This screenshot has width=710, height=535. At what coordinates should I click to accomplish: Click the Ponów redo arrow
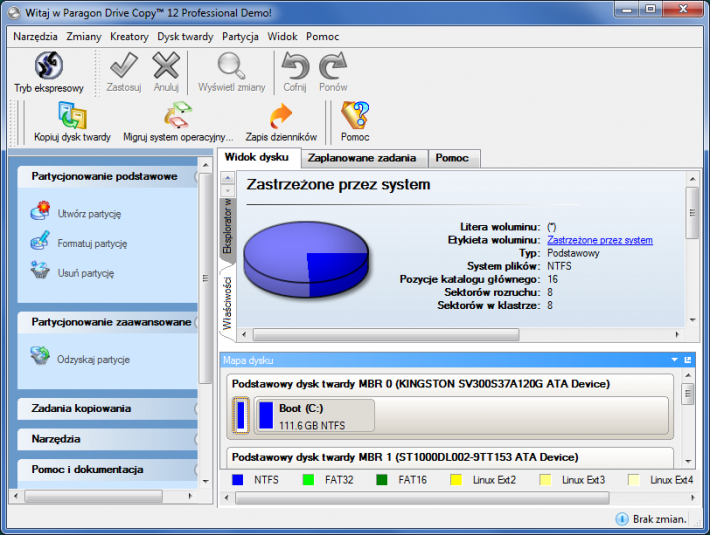(x=333, y=66)
